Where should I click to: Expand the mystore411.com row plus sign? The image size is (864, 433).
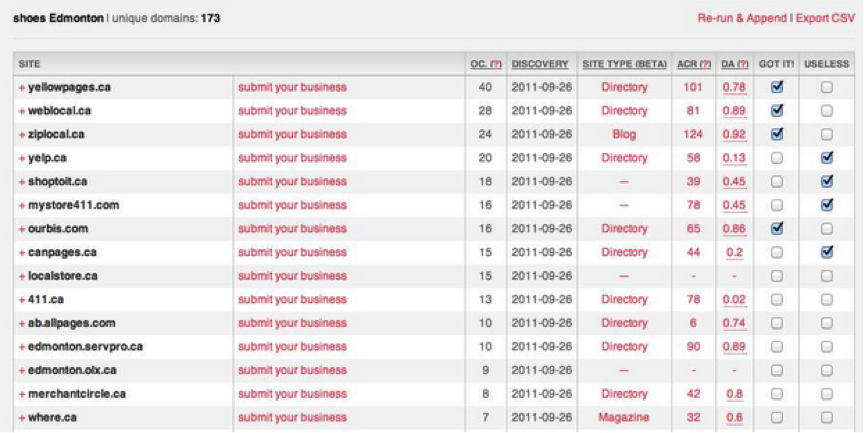pyautogui.click(x=22, y=206)
